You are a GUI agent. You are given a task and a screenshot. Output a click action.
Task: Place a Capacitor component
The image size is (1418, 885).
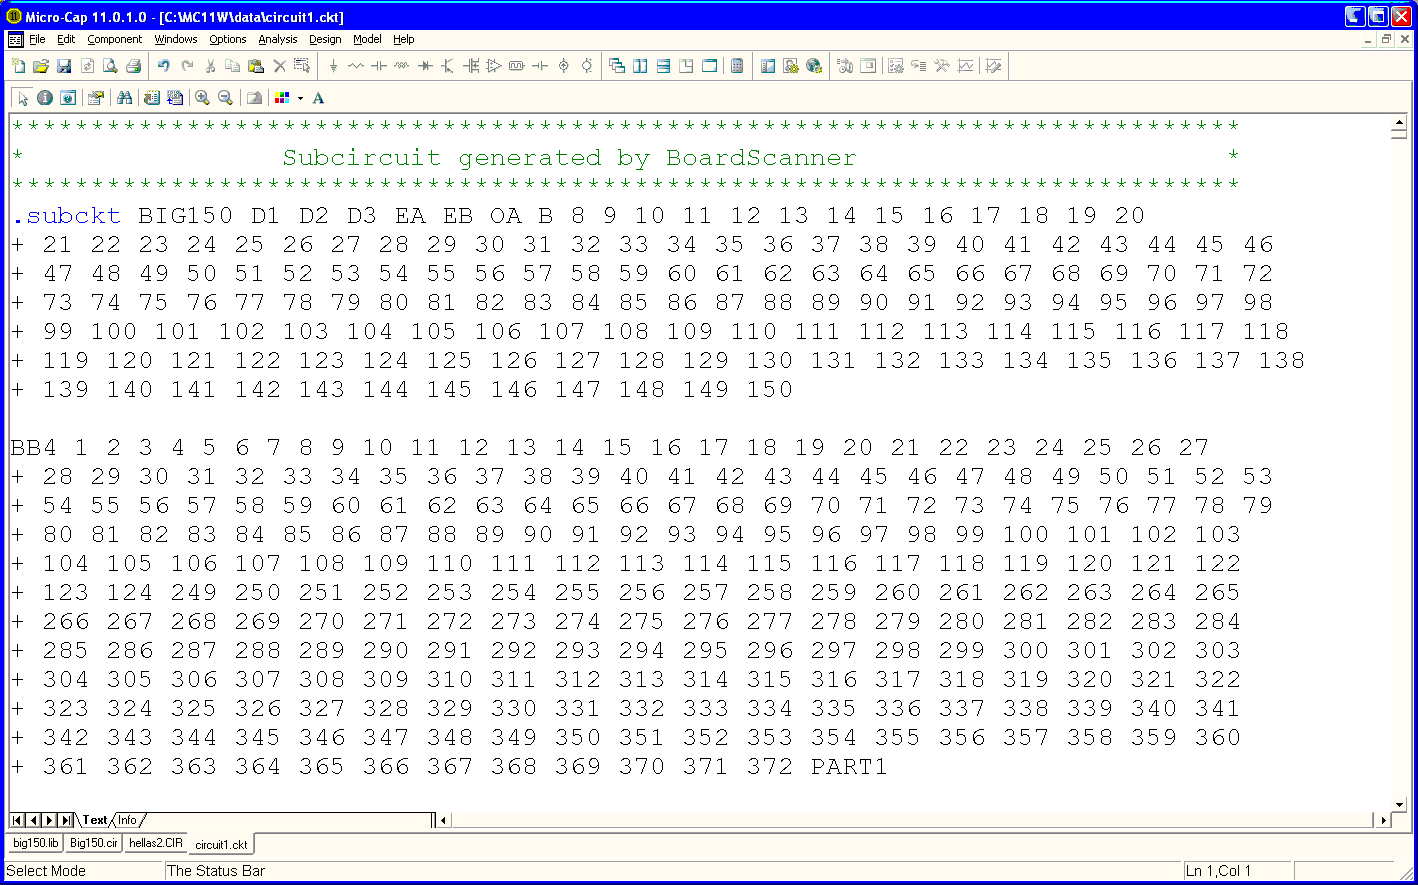pyautogui.click(x=379, y=66)
